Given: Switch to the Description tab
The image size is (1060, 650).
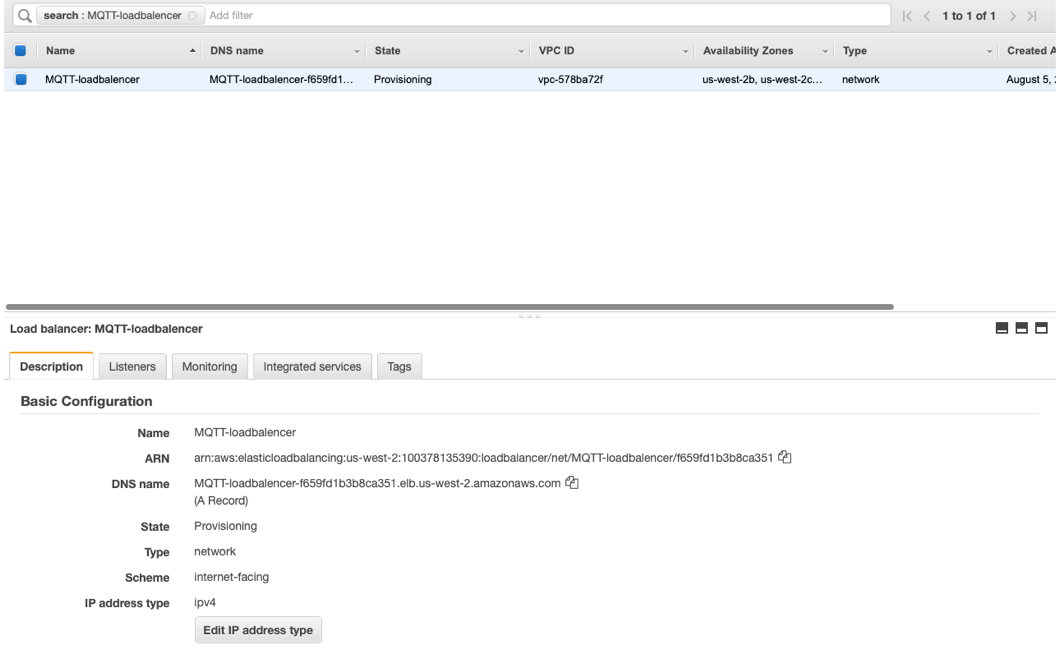Looking at the screenshot, I should tap(51, 366).
